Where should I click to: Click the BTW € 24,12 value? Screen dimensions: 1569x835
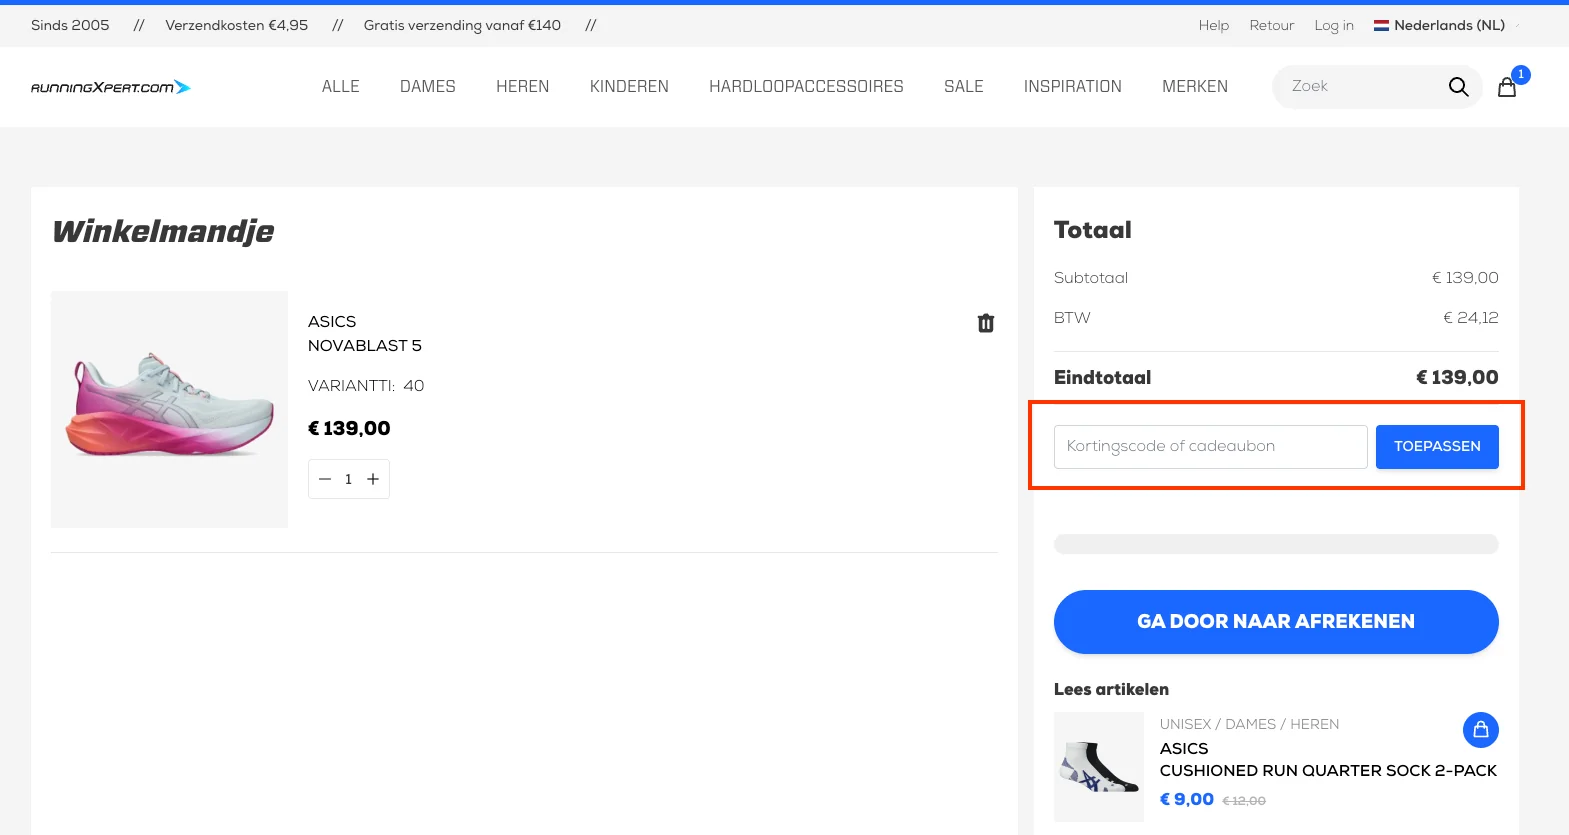(1471, 318)
